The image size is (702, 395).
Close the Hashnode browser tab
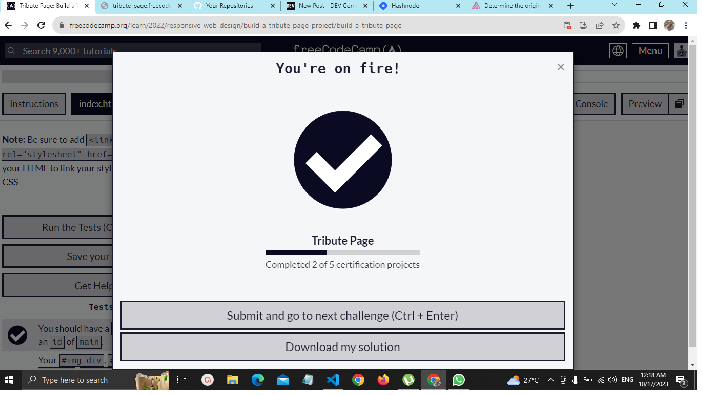[458, 6]
